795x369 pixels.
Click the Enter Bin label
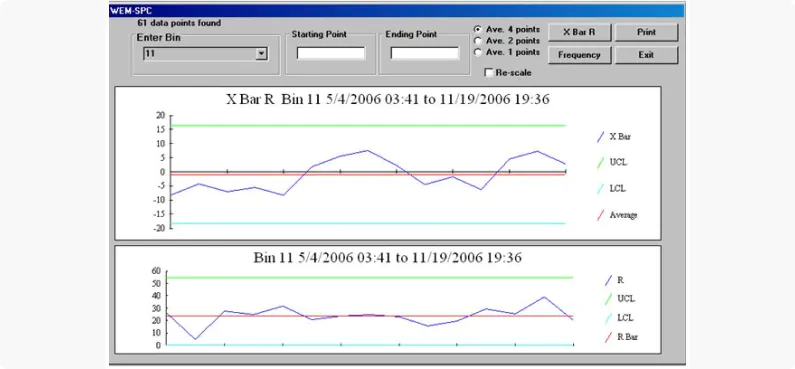(158, 38)
